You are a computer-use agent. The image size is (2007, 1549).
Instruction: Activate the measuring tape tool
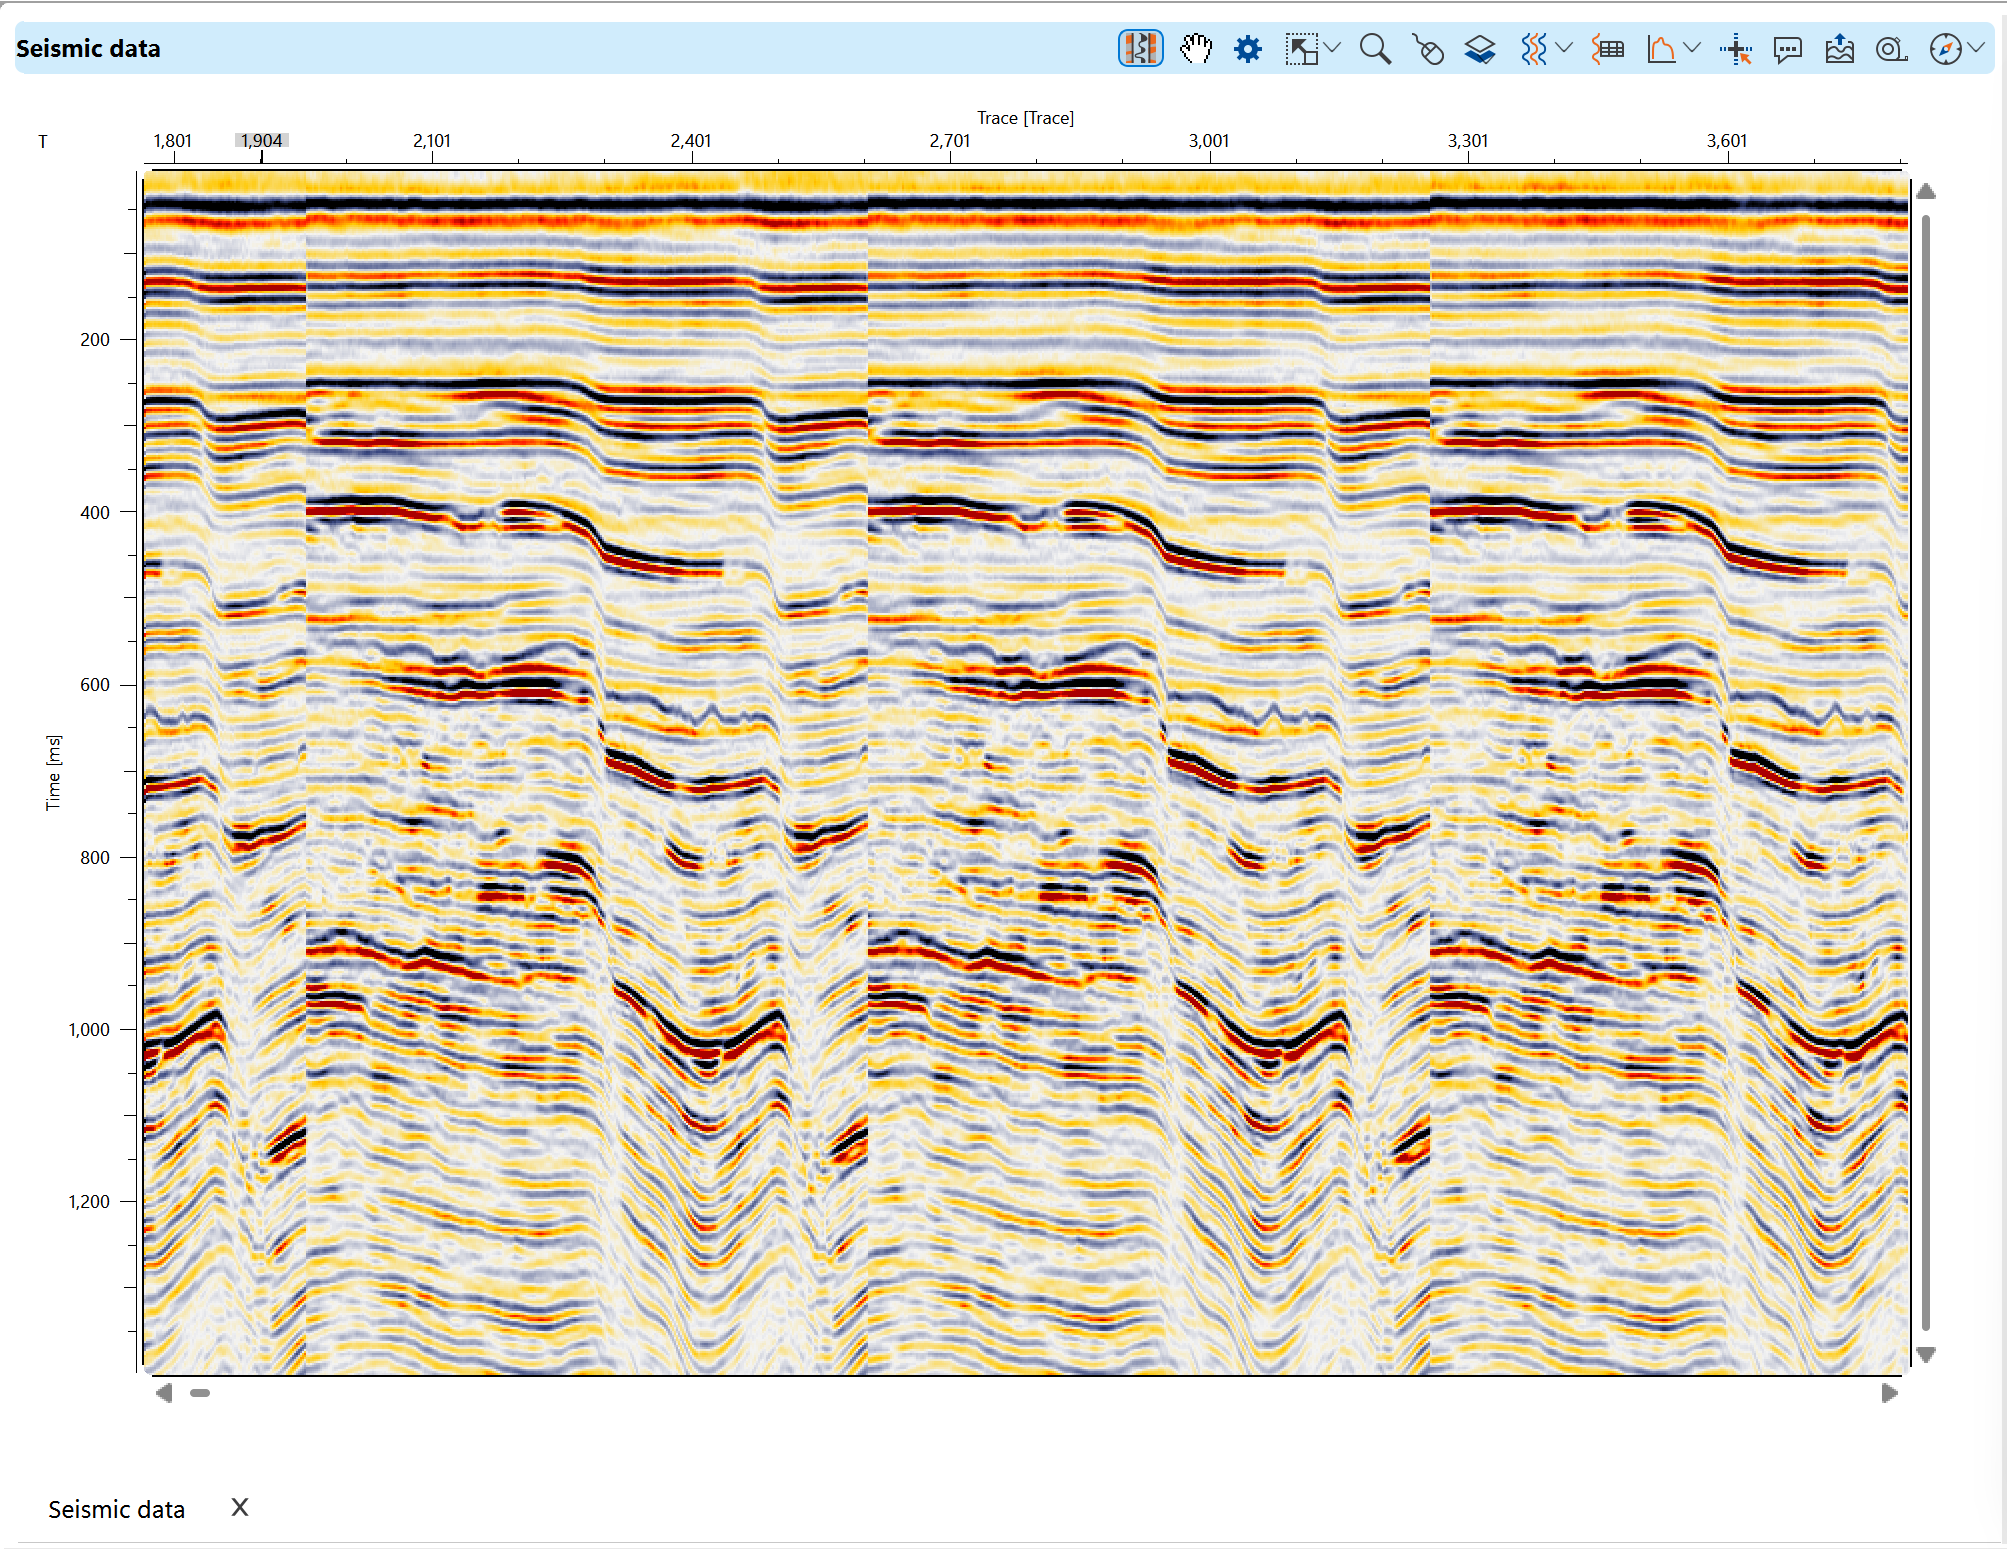click(x=1890, y=47)
